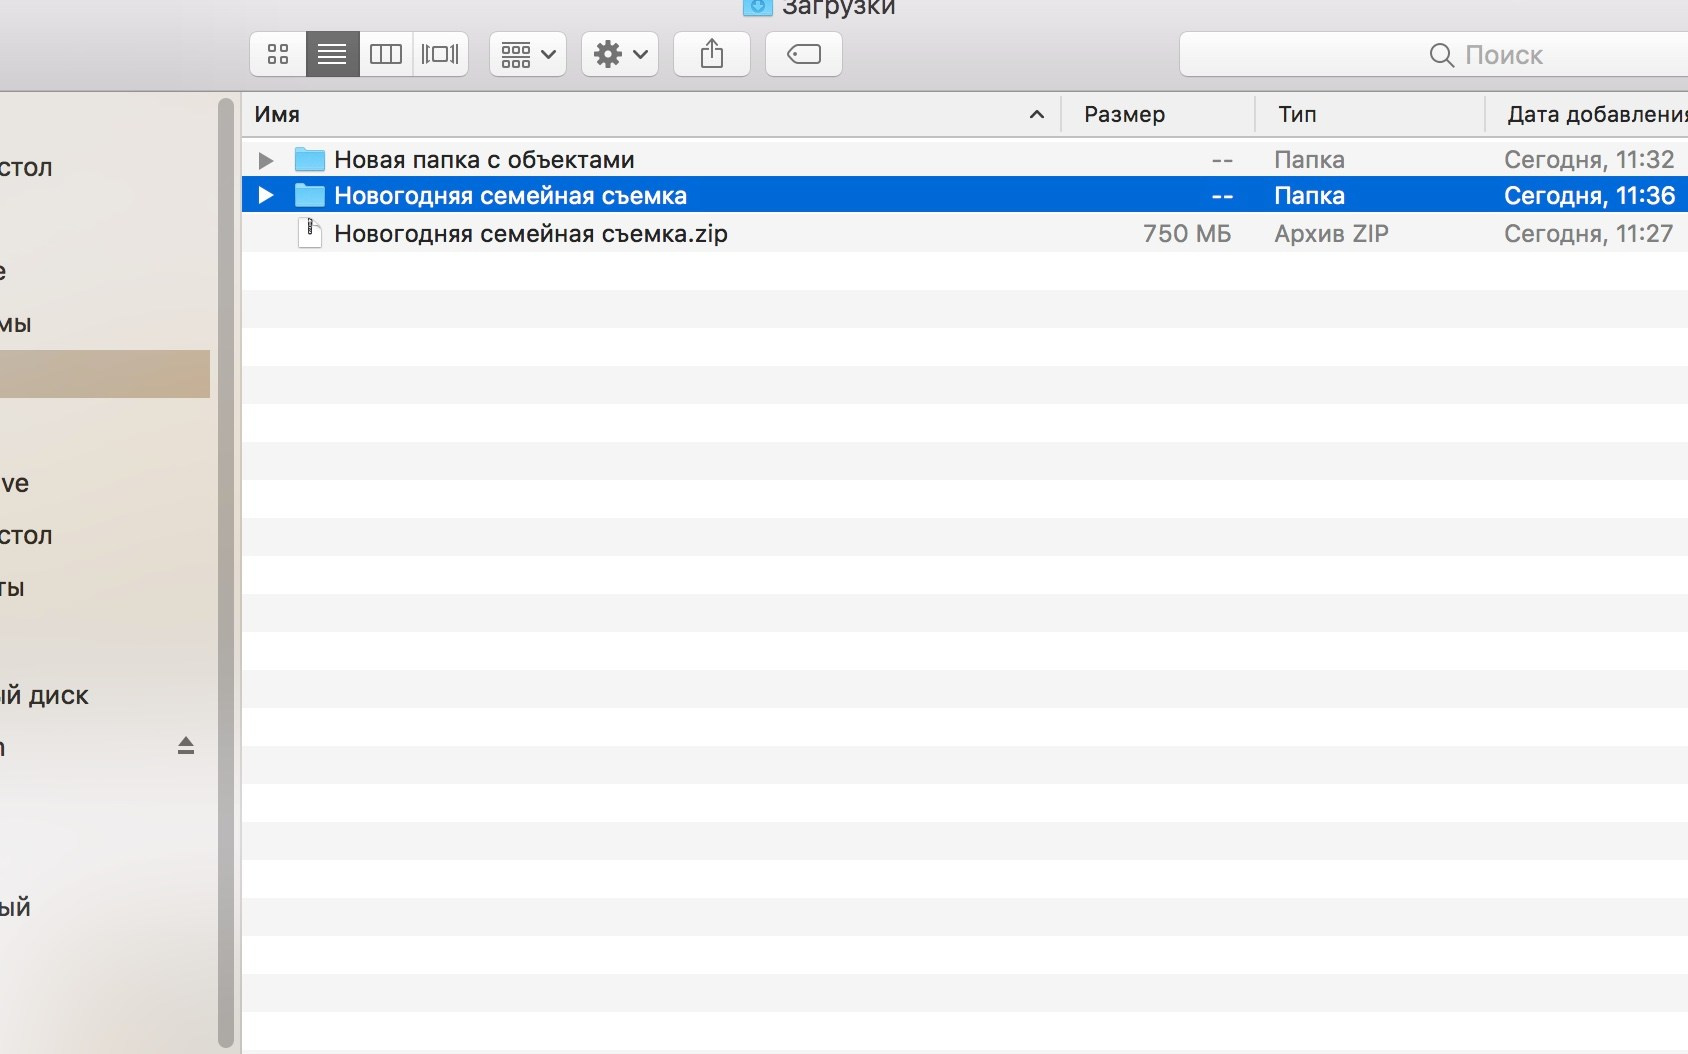
Task: Sort by the Имя column header
Action: point(640,114)
